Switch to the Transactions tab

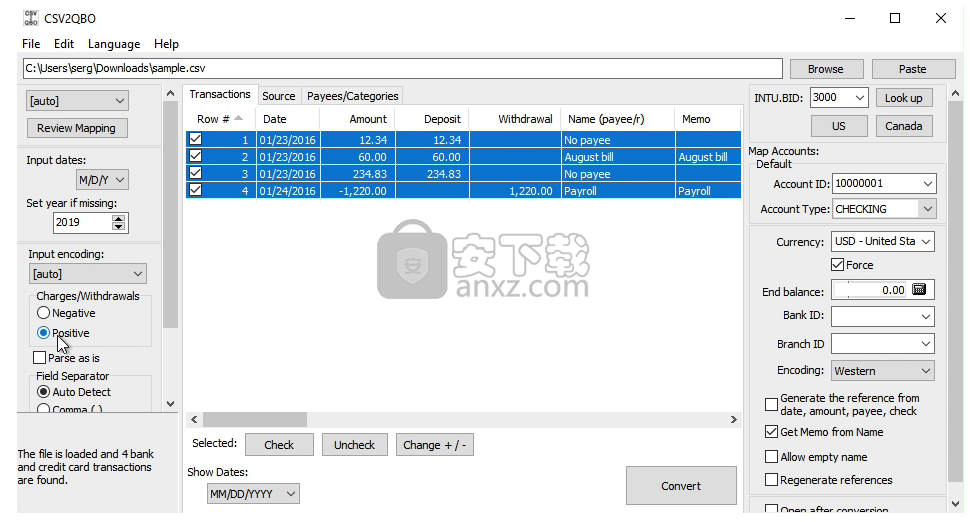pyautogui.click(x=220, y=94)
